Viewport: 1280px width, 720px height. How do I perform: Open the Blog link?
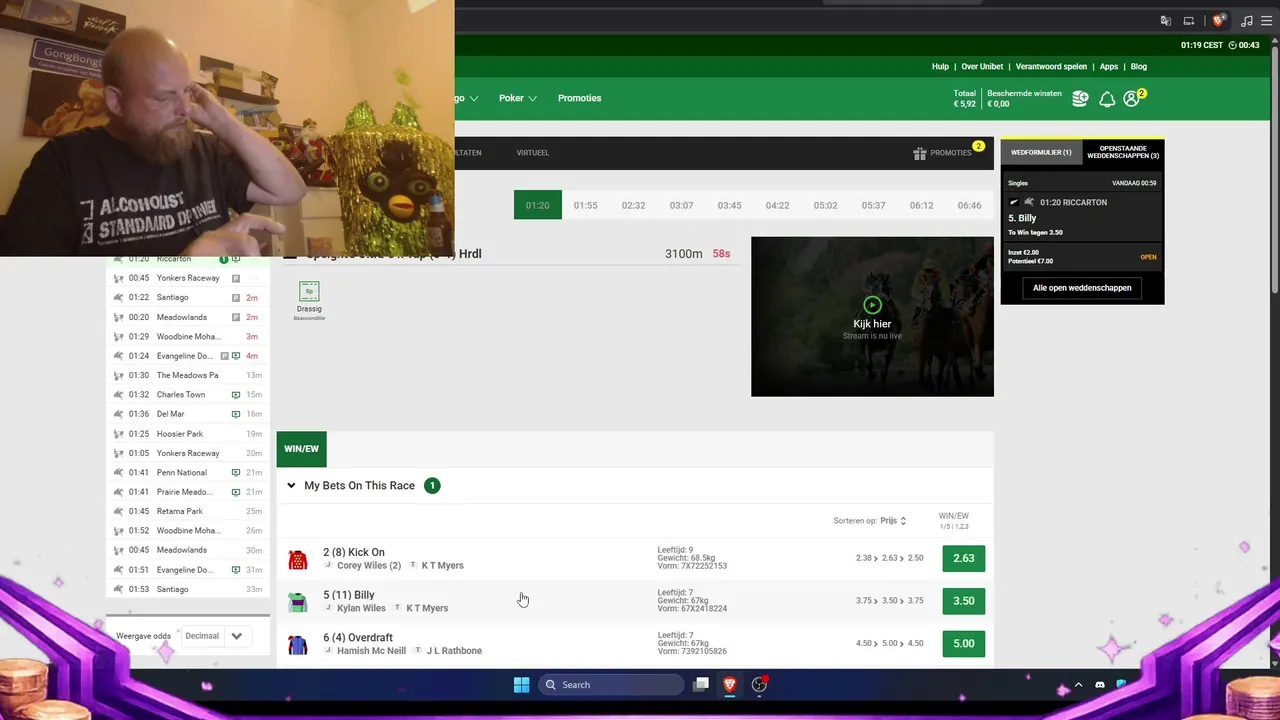1139,67
